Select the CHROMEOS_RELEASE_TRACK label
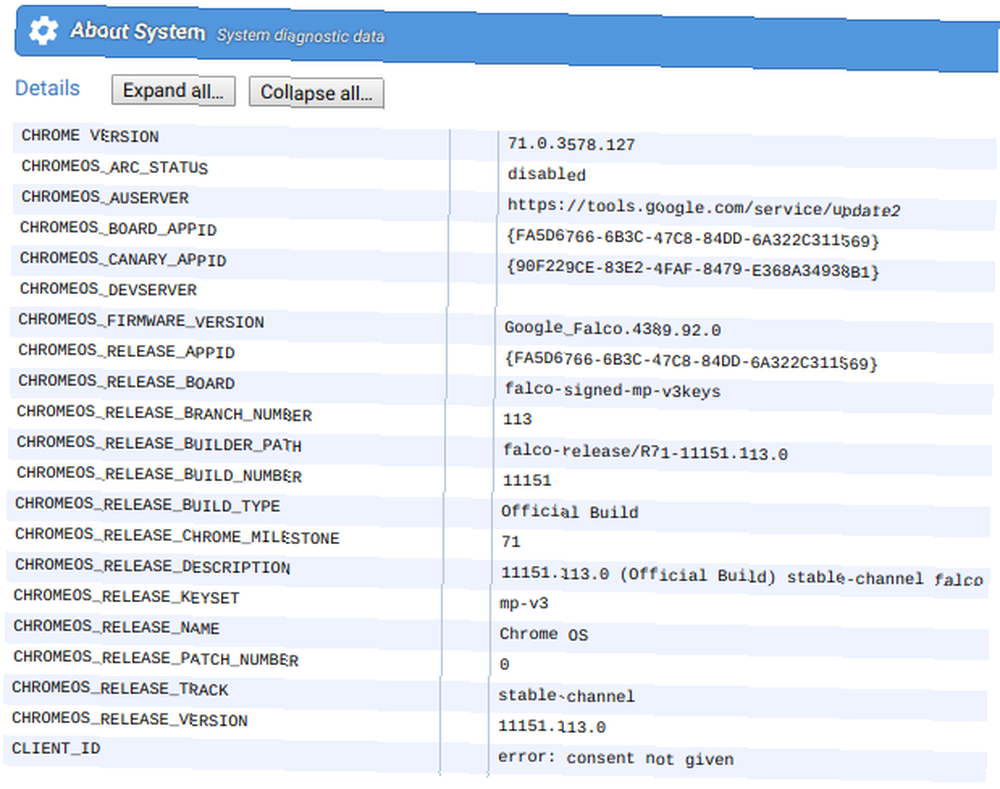This screenshot has height=789, width=1000. tap(120, 688)
